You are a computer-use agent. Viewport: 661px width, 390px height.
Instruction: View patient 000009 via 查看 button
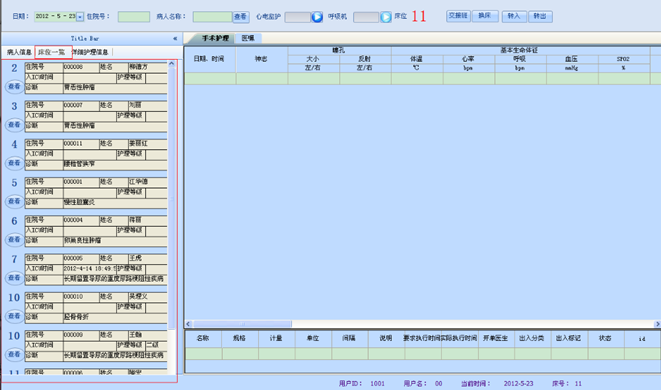[14, 354]
